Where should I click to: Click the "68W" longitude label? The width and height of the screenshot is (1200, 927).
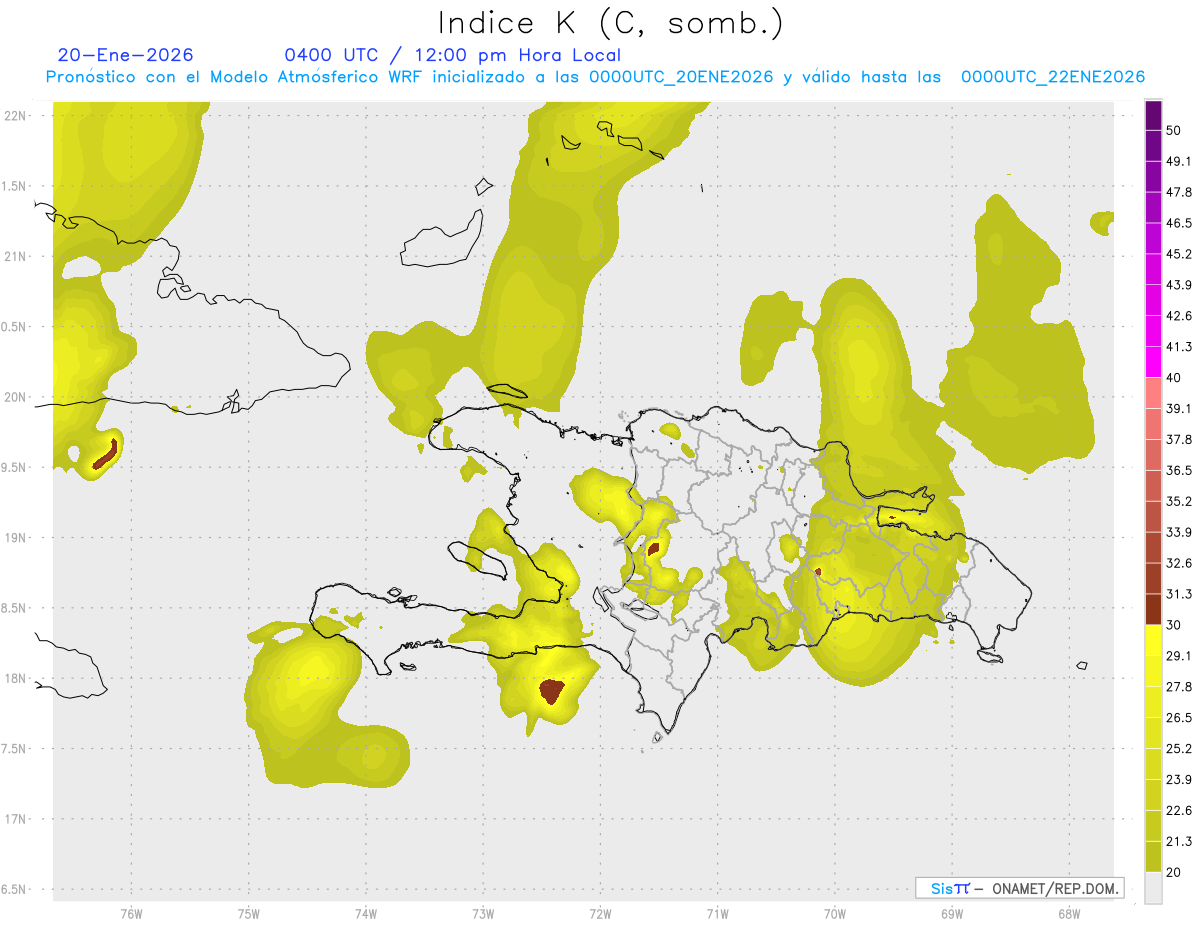(1069, 913)
